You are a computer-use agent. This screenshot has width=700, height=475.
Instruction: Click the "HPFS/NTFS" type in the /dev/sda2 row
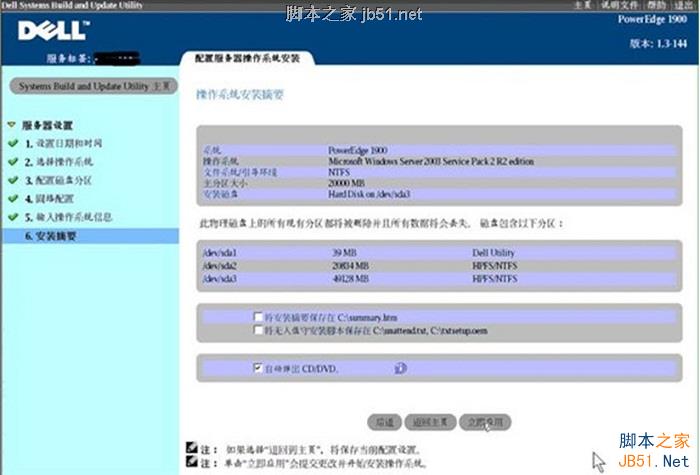[495, 266]
